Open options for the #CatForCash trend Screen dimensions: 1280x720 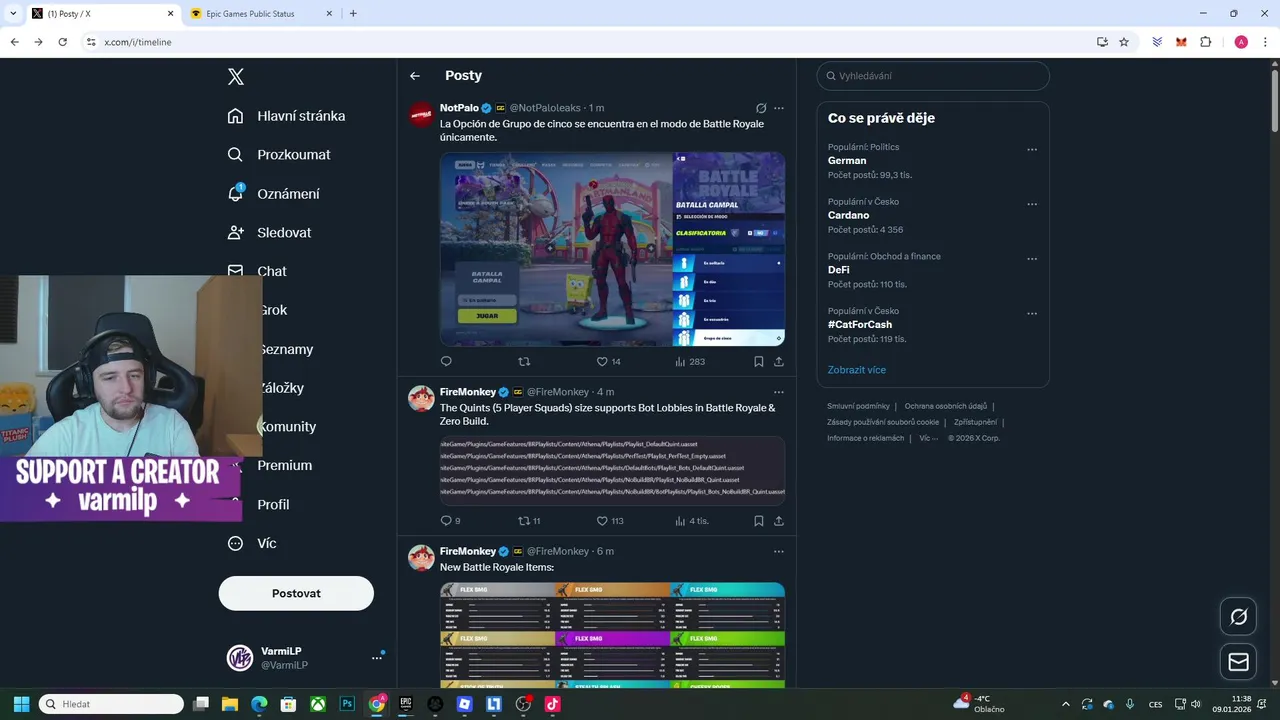(x=1032, y=314)
